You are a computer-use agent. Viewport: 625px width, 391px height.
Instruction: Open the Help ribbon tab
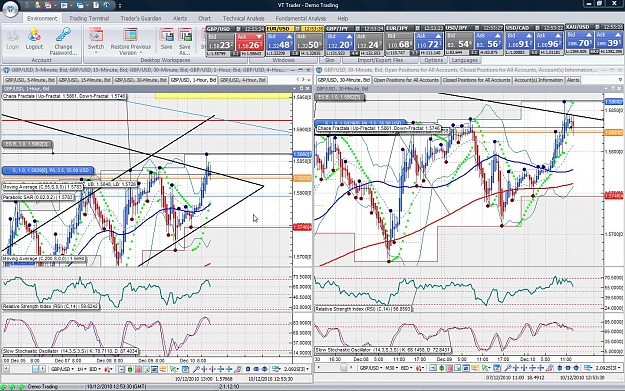342,18
